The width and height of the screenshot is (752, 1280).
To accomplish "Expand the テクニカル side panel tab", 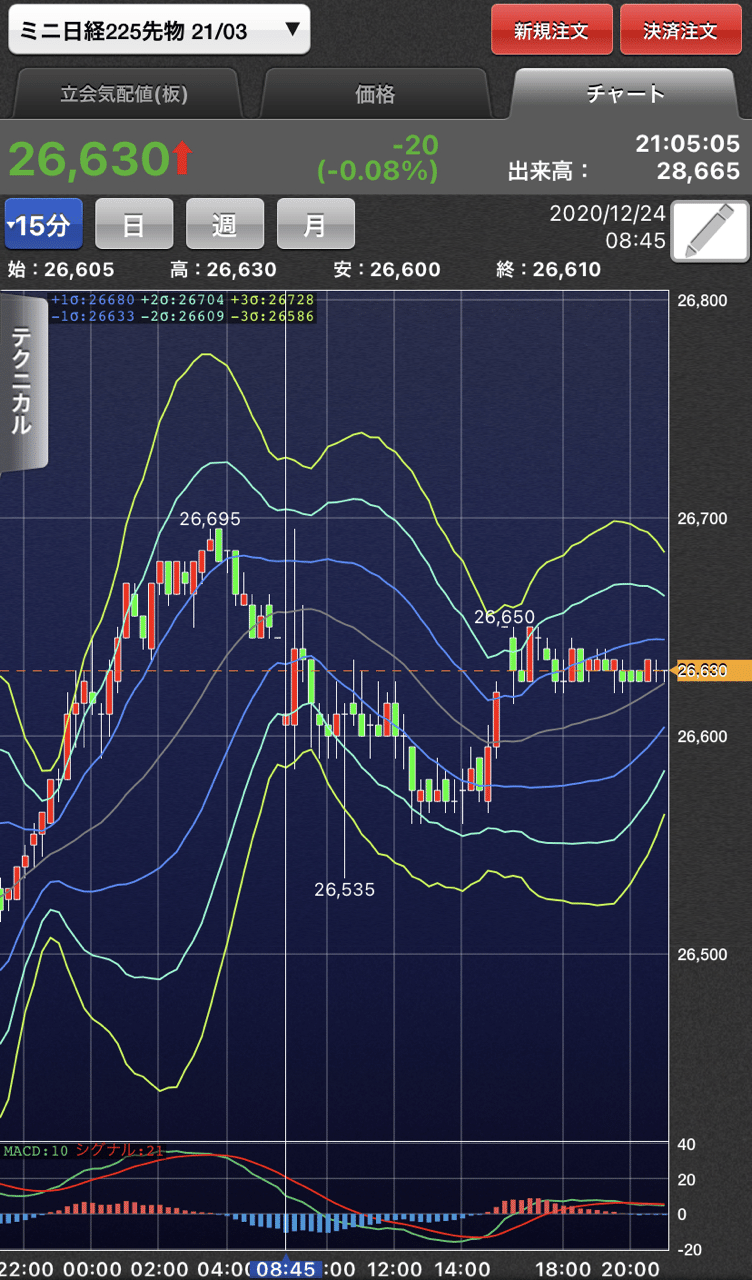I will 23,382.
